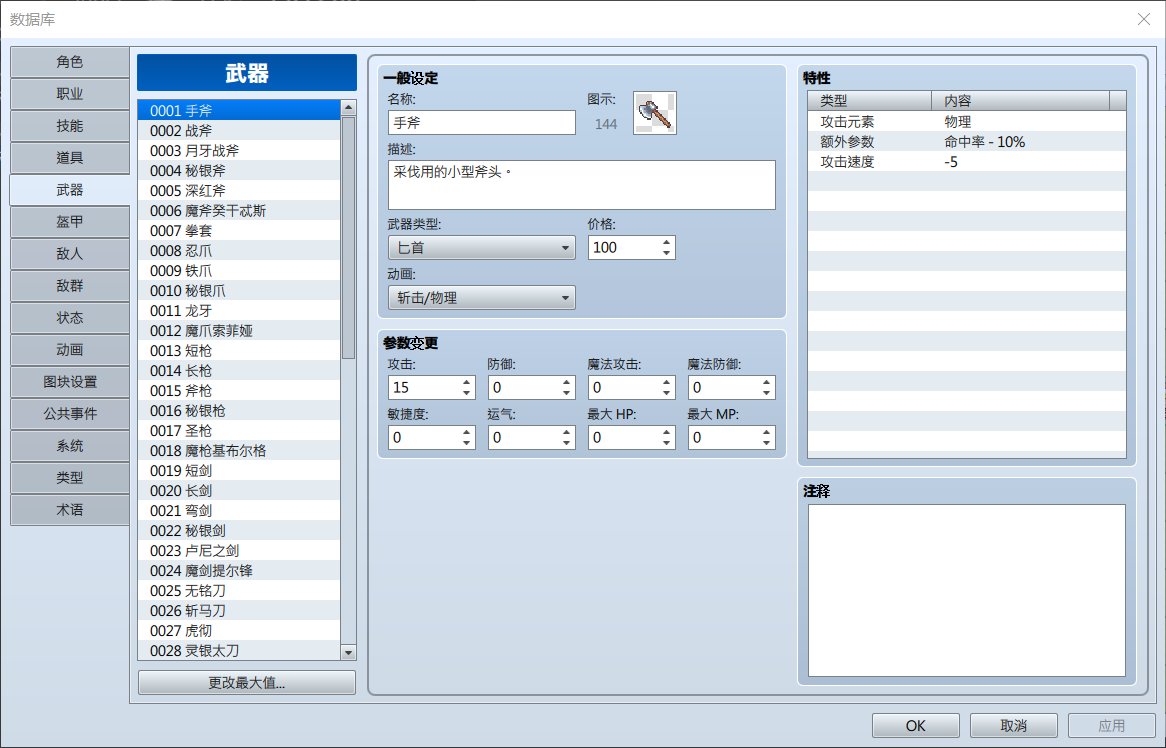This screenshot has height=748, width=1166.
Task: Increase the 运气 parameter value
Action: click(x=567, y=432)
